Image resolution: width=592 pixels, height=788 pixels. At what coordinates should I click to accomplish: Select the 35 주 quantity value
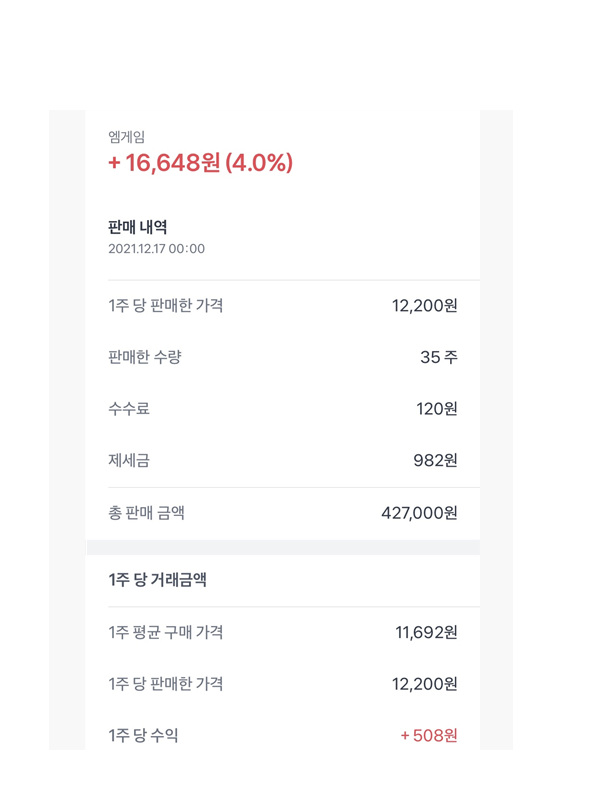coord(439,357)
